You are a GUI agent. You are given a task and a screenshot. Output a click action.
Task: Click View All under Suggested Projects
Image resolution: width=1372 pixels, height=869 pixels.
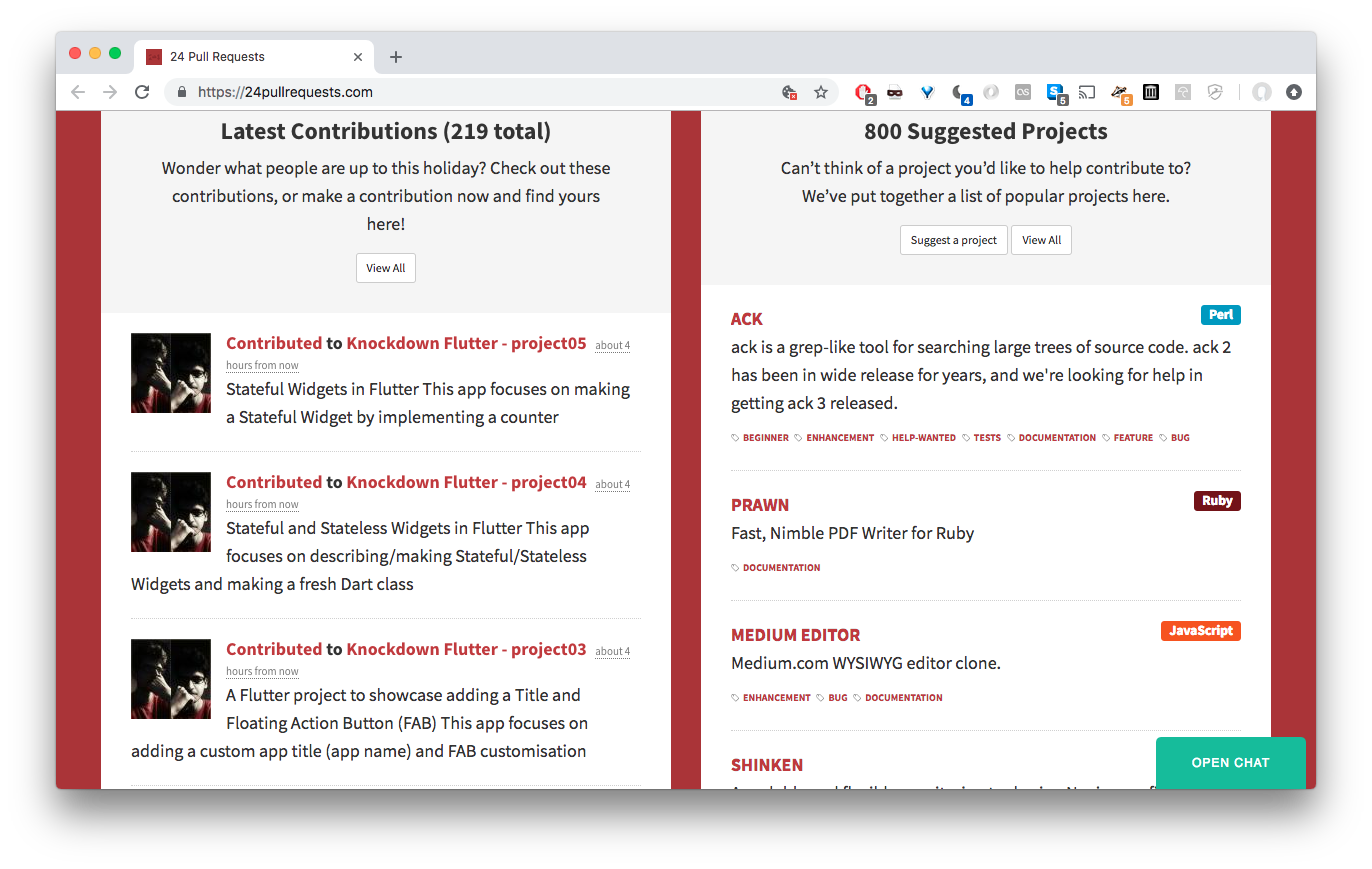coord(1041,240)
